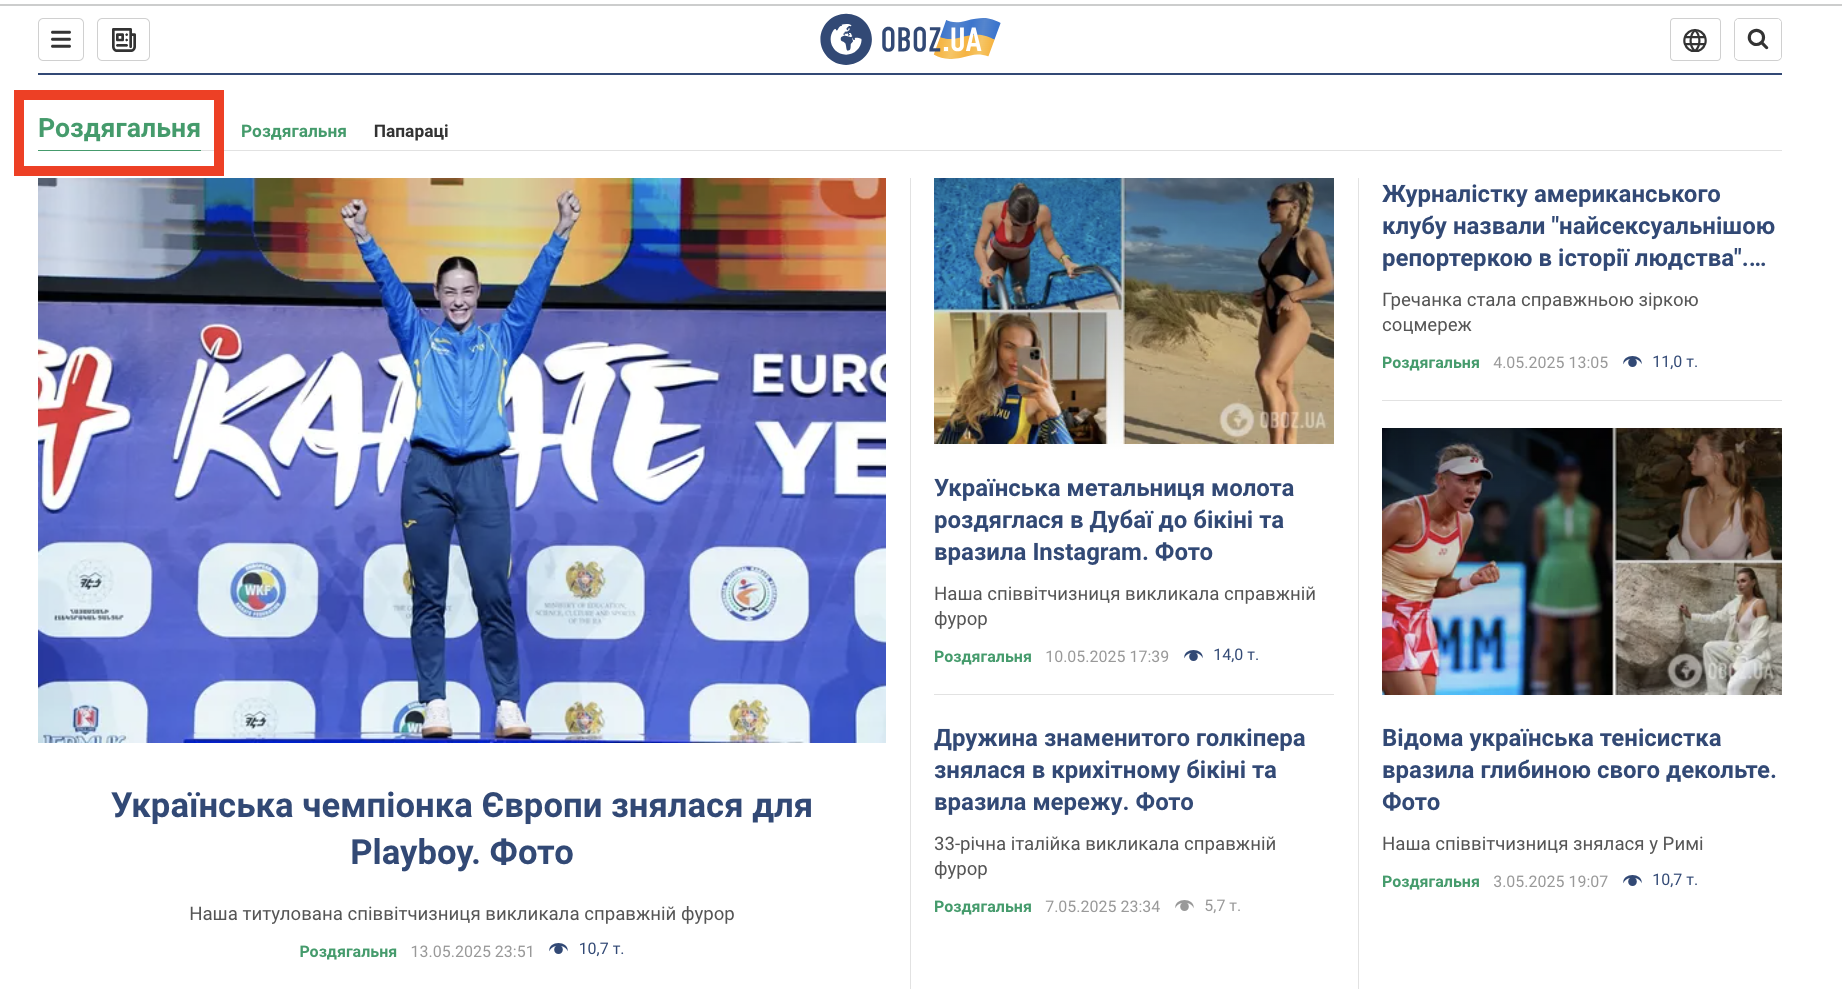Click the hammer thrower photo collage
1842x1004 pixels.
point(1133,311)
